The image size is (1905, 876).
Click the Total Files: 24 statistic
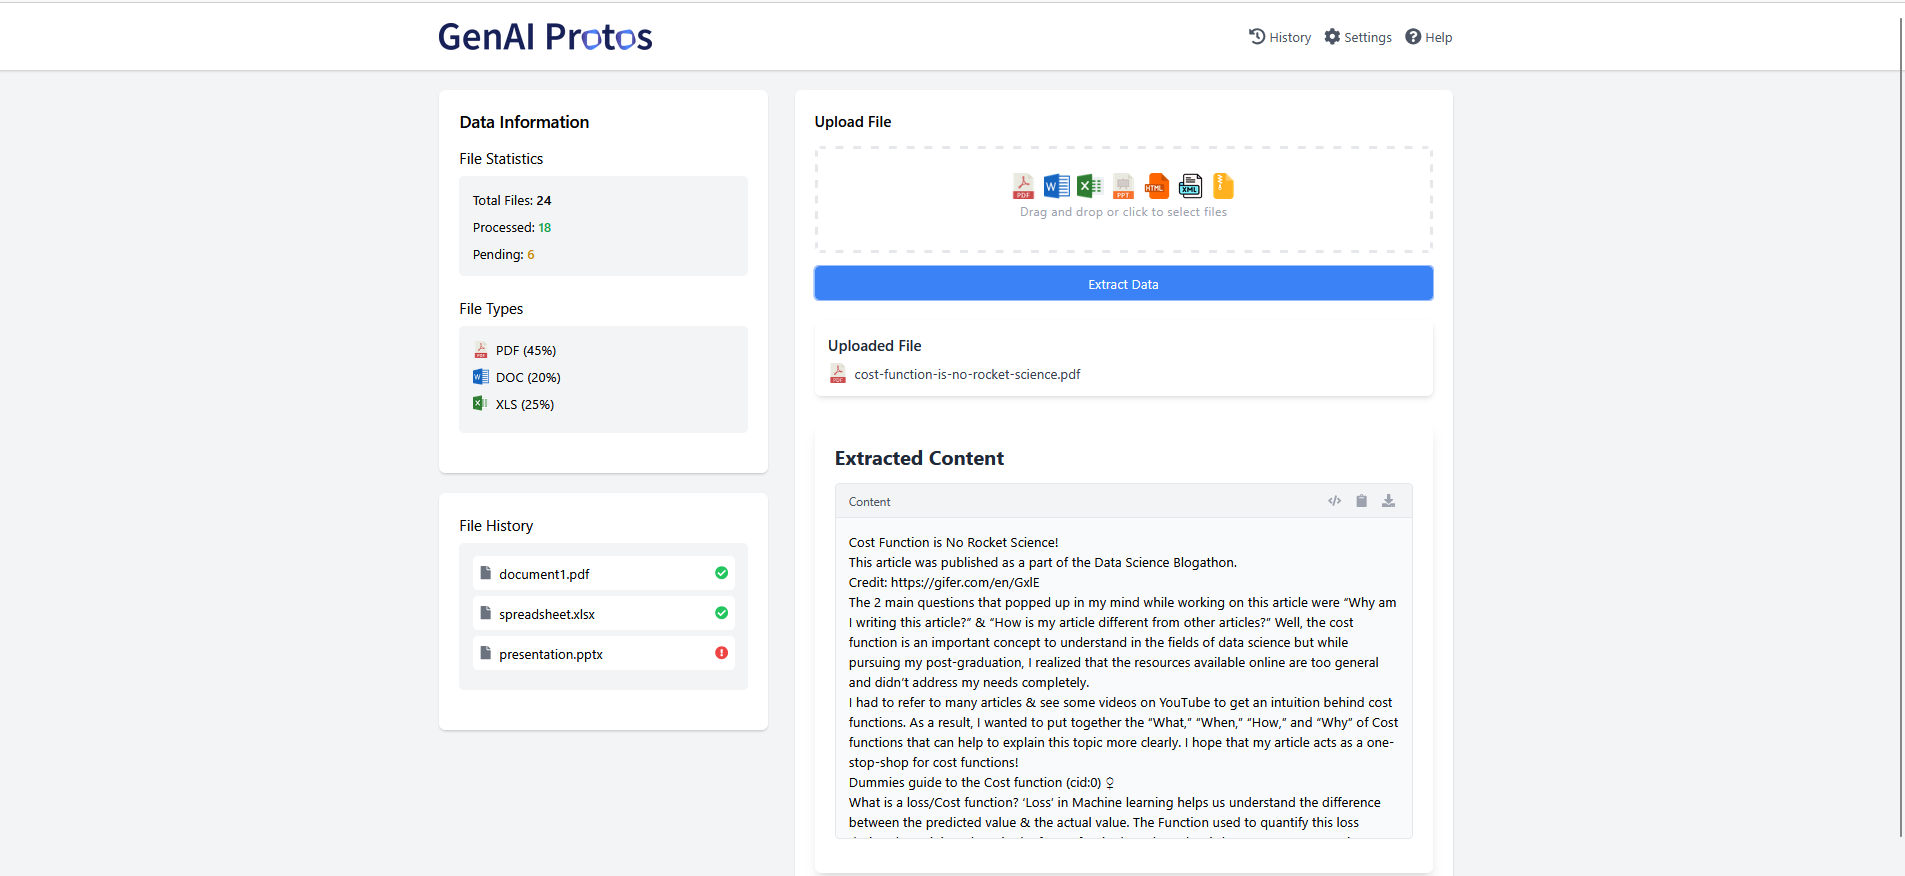(x=512, y=200)
